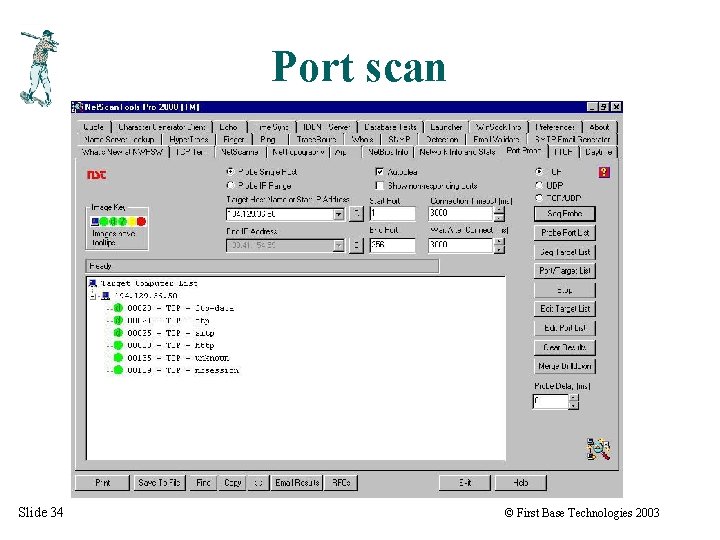The width and height of the screenshot is (720, 540).
Task: Click the red question mark help icon
Action: tap(604, 172)
